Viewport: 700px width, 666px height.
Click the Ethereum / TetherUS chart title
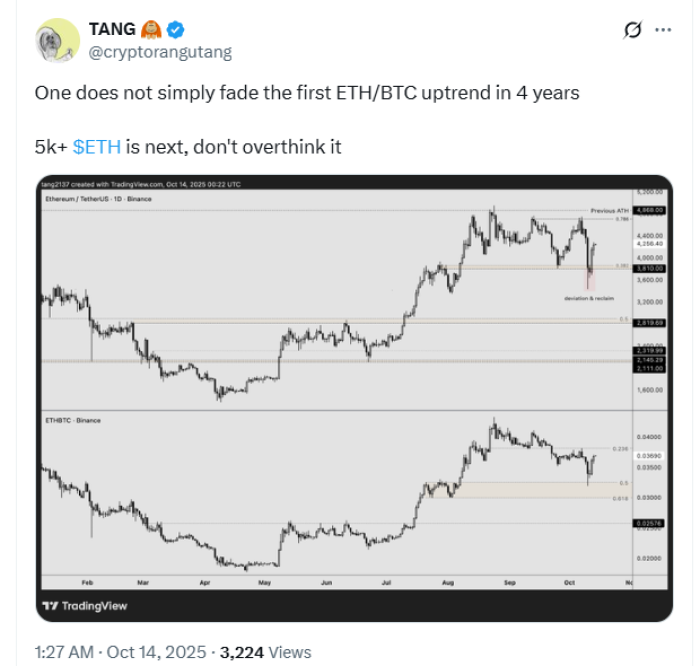(98, 200)
